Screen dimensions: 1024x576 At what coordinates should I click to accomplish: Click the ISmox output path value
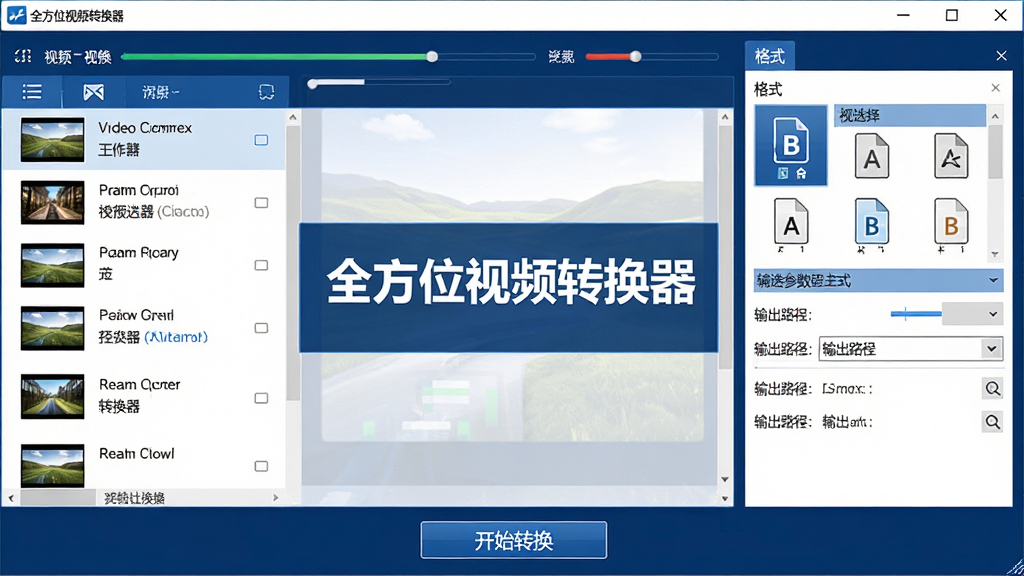click(x=847, y=389)
